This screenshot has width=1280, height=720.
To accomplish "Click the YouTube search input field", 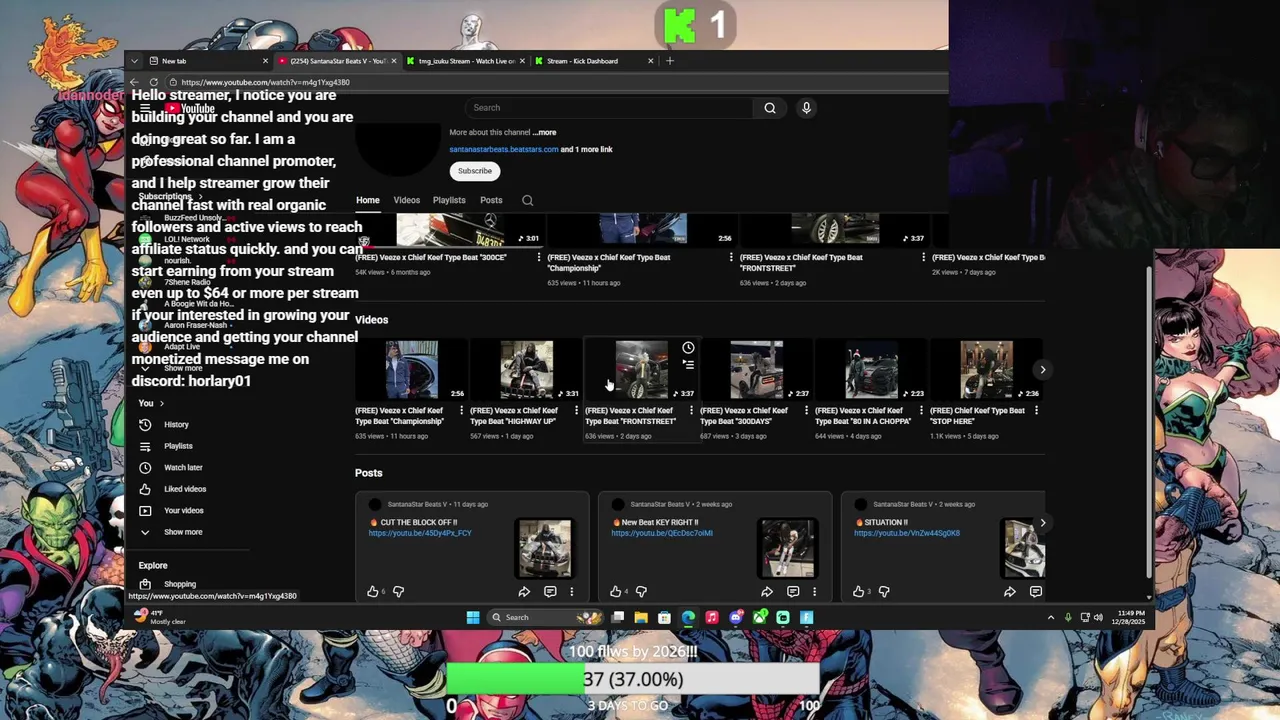I will (610, 108).
